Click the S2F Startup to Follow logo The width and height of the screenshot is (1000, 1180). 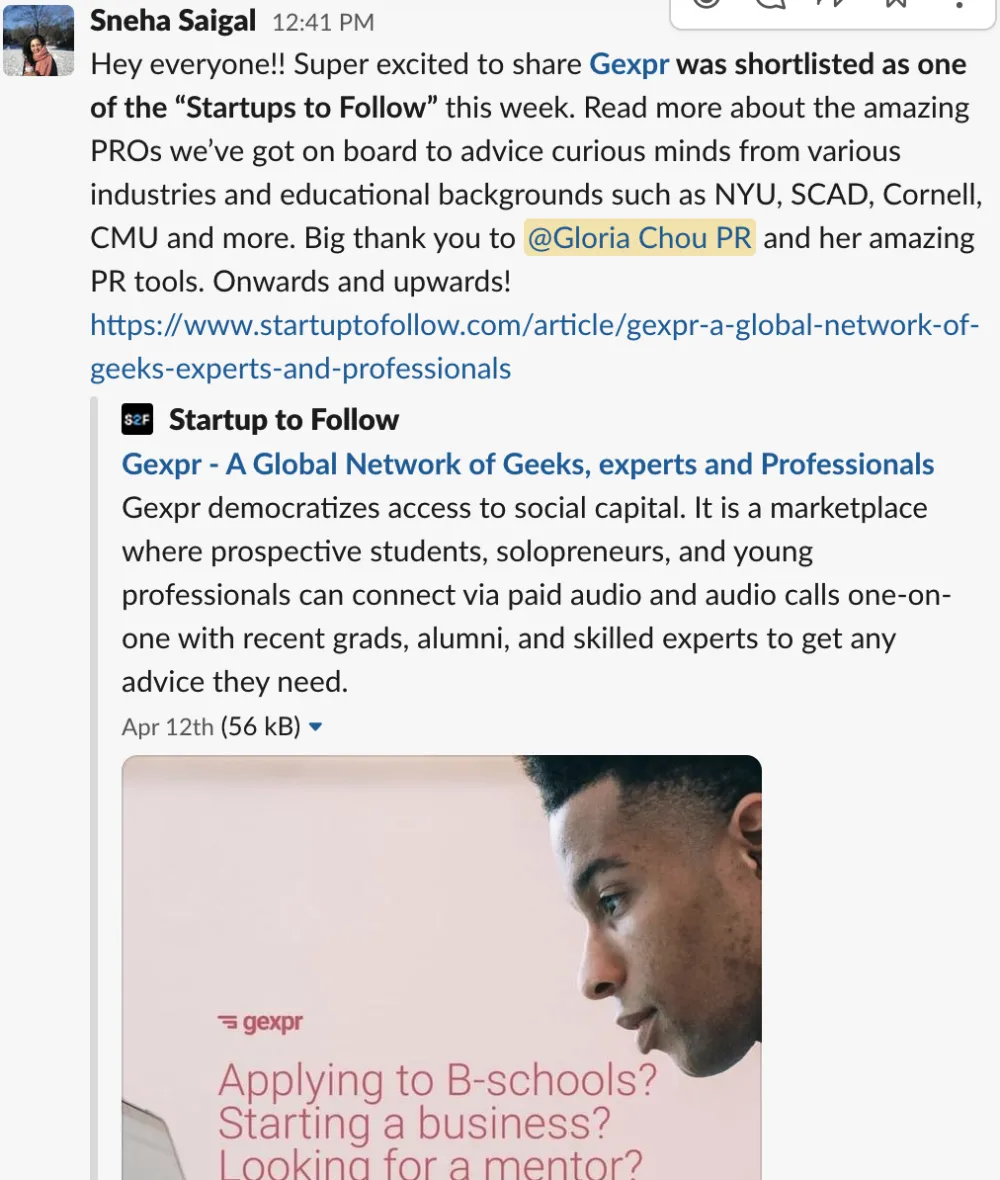point(137,419)
